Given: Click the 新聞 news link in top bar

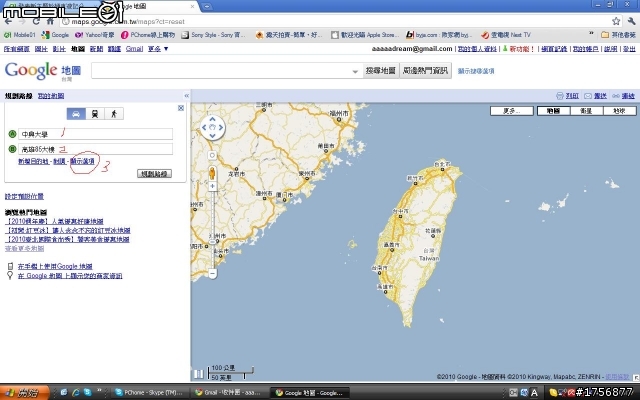Looking at the screenshot, I should coord(96,49).
